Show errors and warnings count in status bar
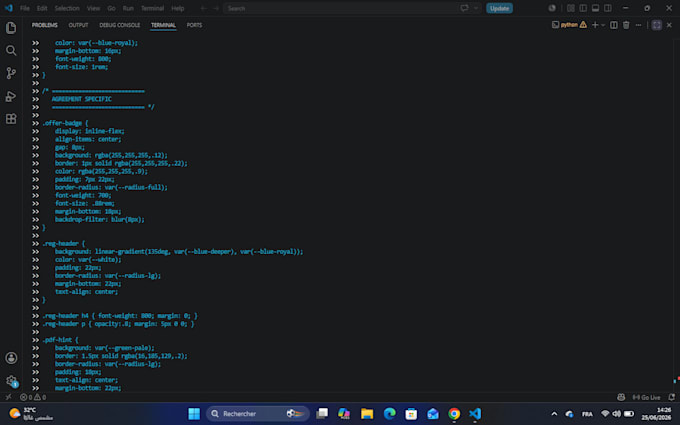Screen dimensions: 680x425 pos(33,397)
